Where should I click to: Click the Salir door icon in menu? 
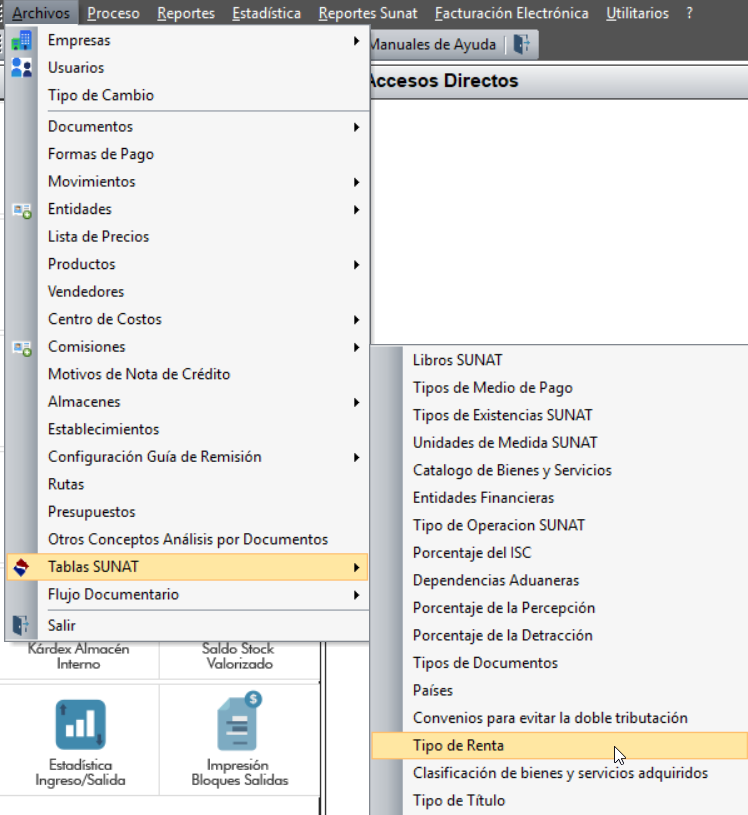(21, 624)
